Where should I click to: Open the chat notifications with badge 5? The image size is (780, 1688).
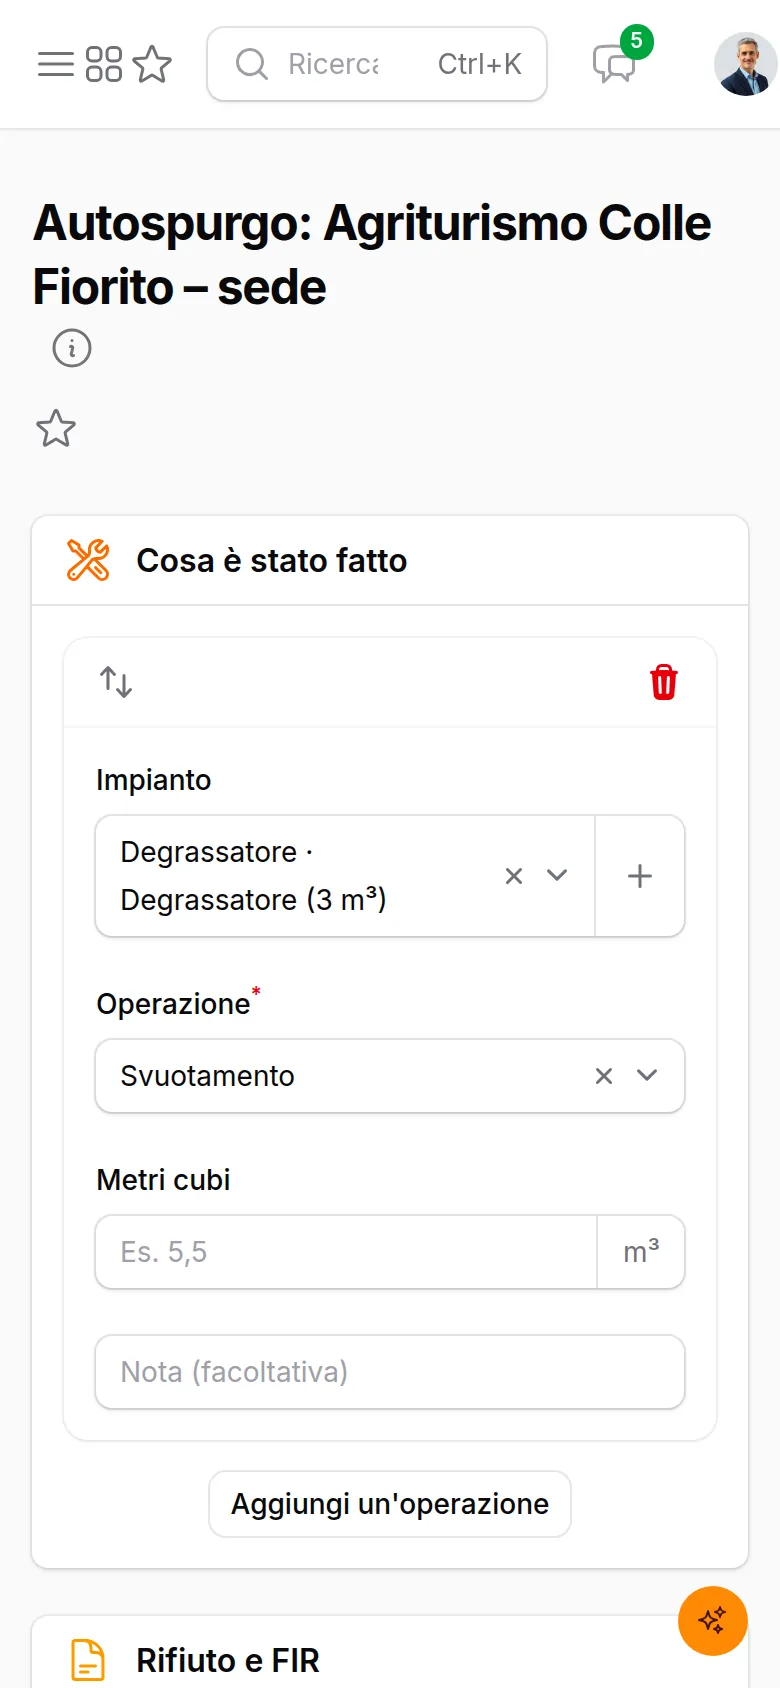[614, 64]
